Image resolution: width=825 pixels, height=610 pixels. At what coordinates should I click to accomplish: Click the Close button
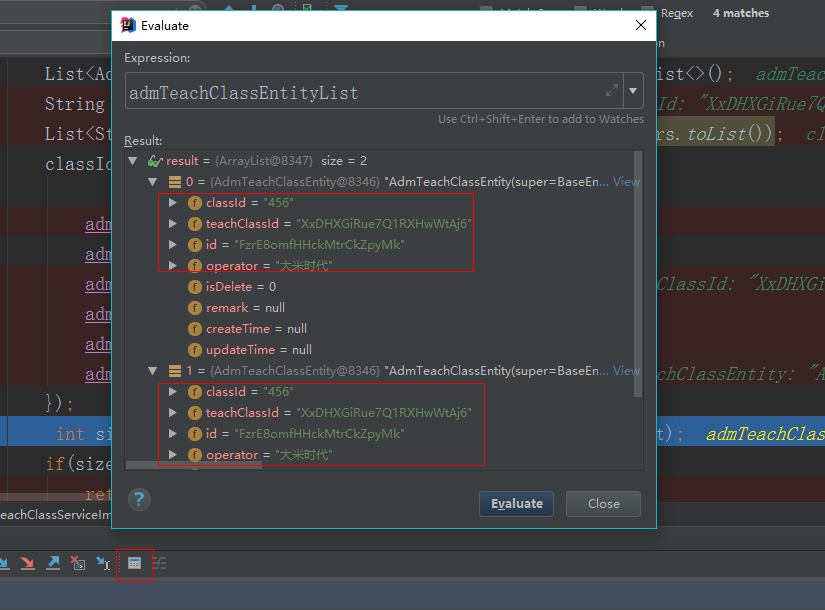pyautogui.click(x=603, y=504)
